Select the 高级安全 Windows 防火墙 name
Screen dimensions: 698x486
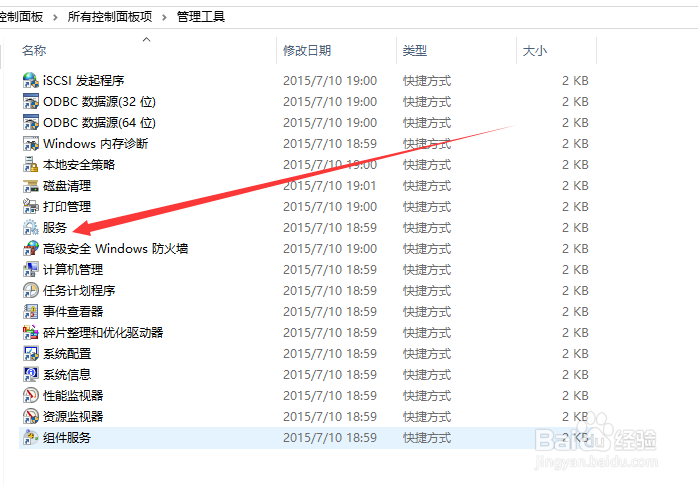(x=115, y=248)
